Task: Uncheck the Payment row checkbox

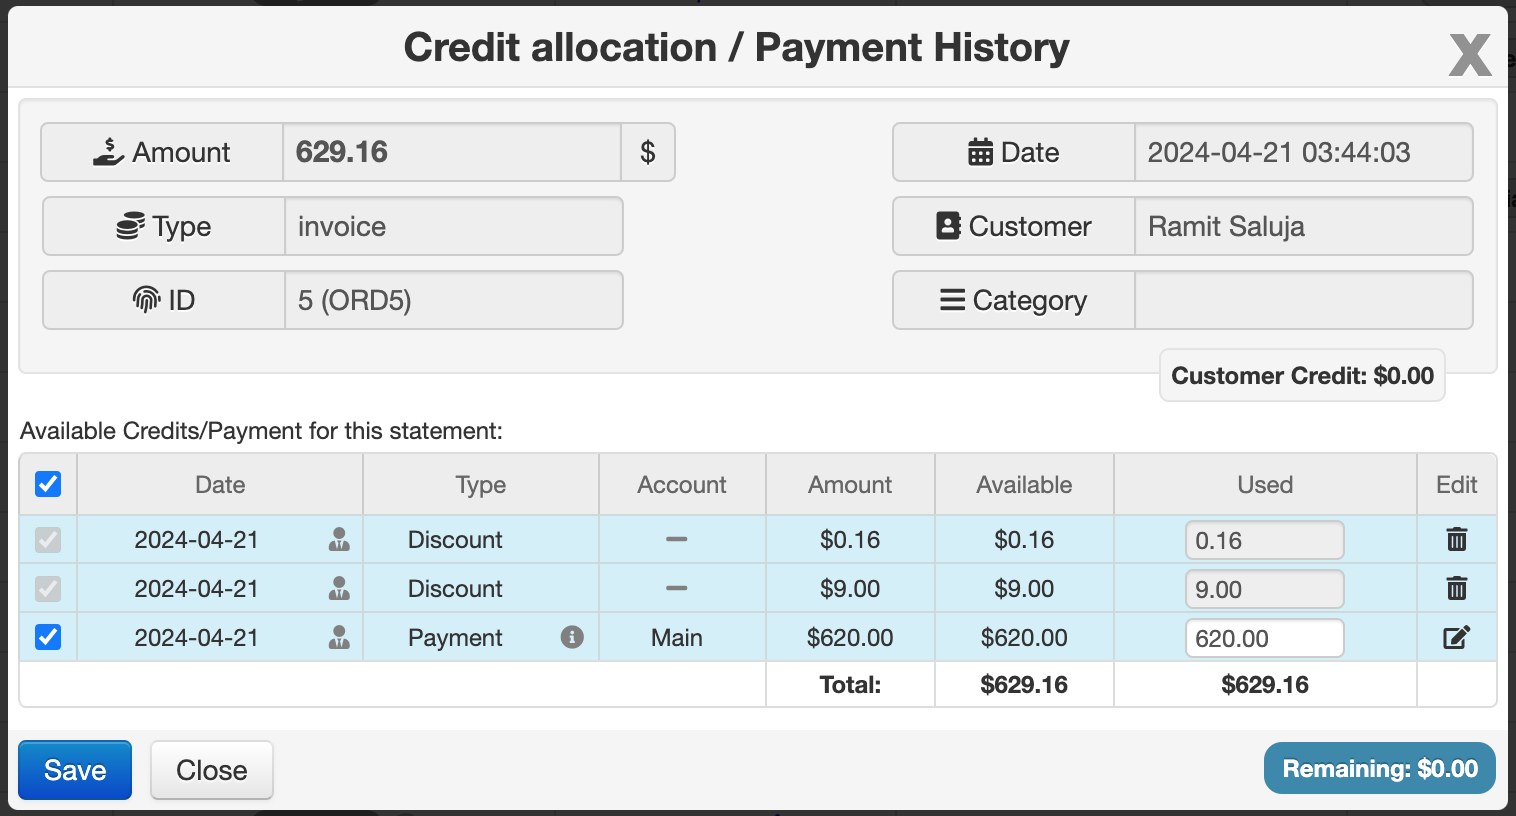Action: tap(48, 637)
